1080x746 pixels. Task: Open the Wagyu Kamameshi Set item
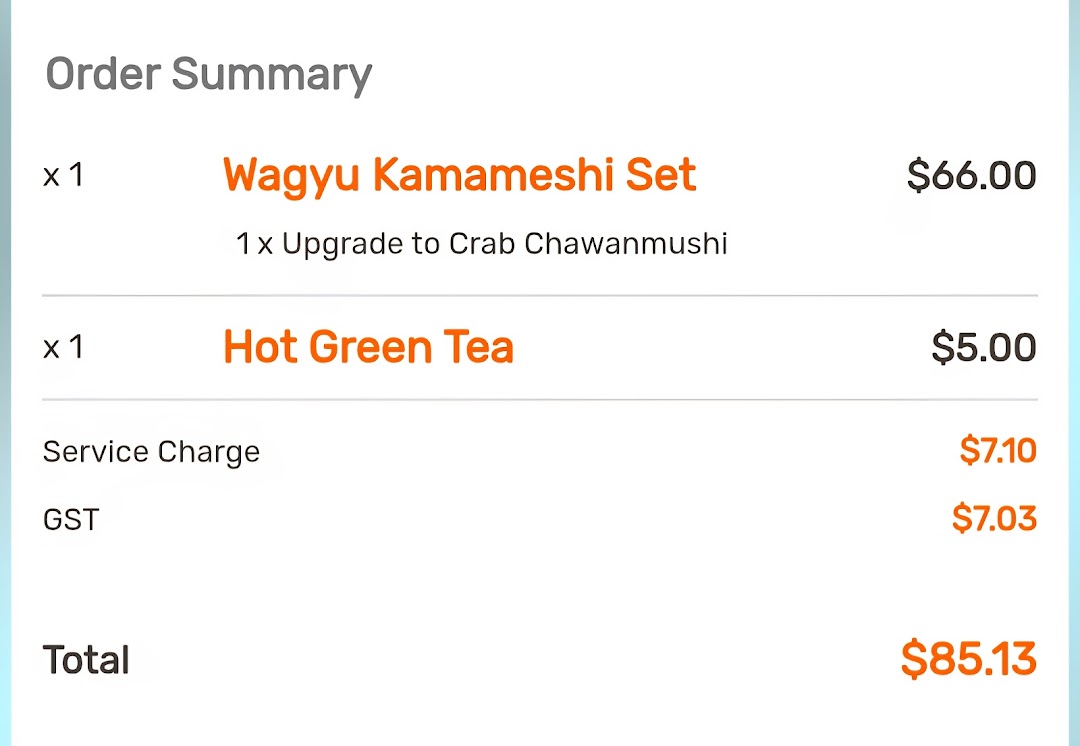tap(459, 176)
